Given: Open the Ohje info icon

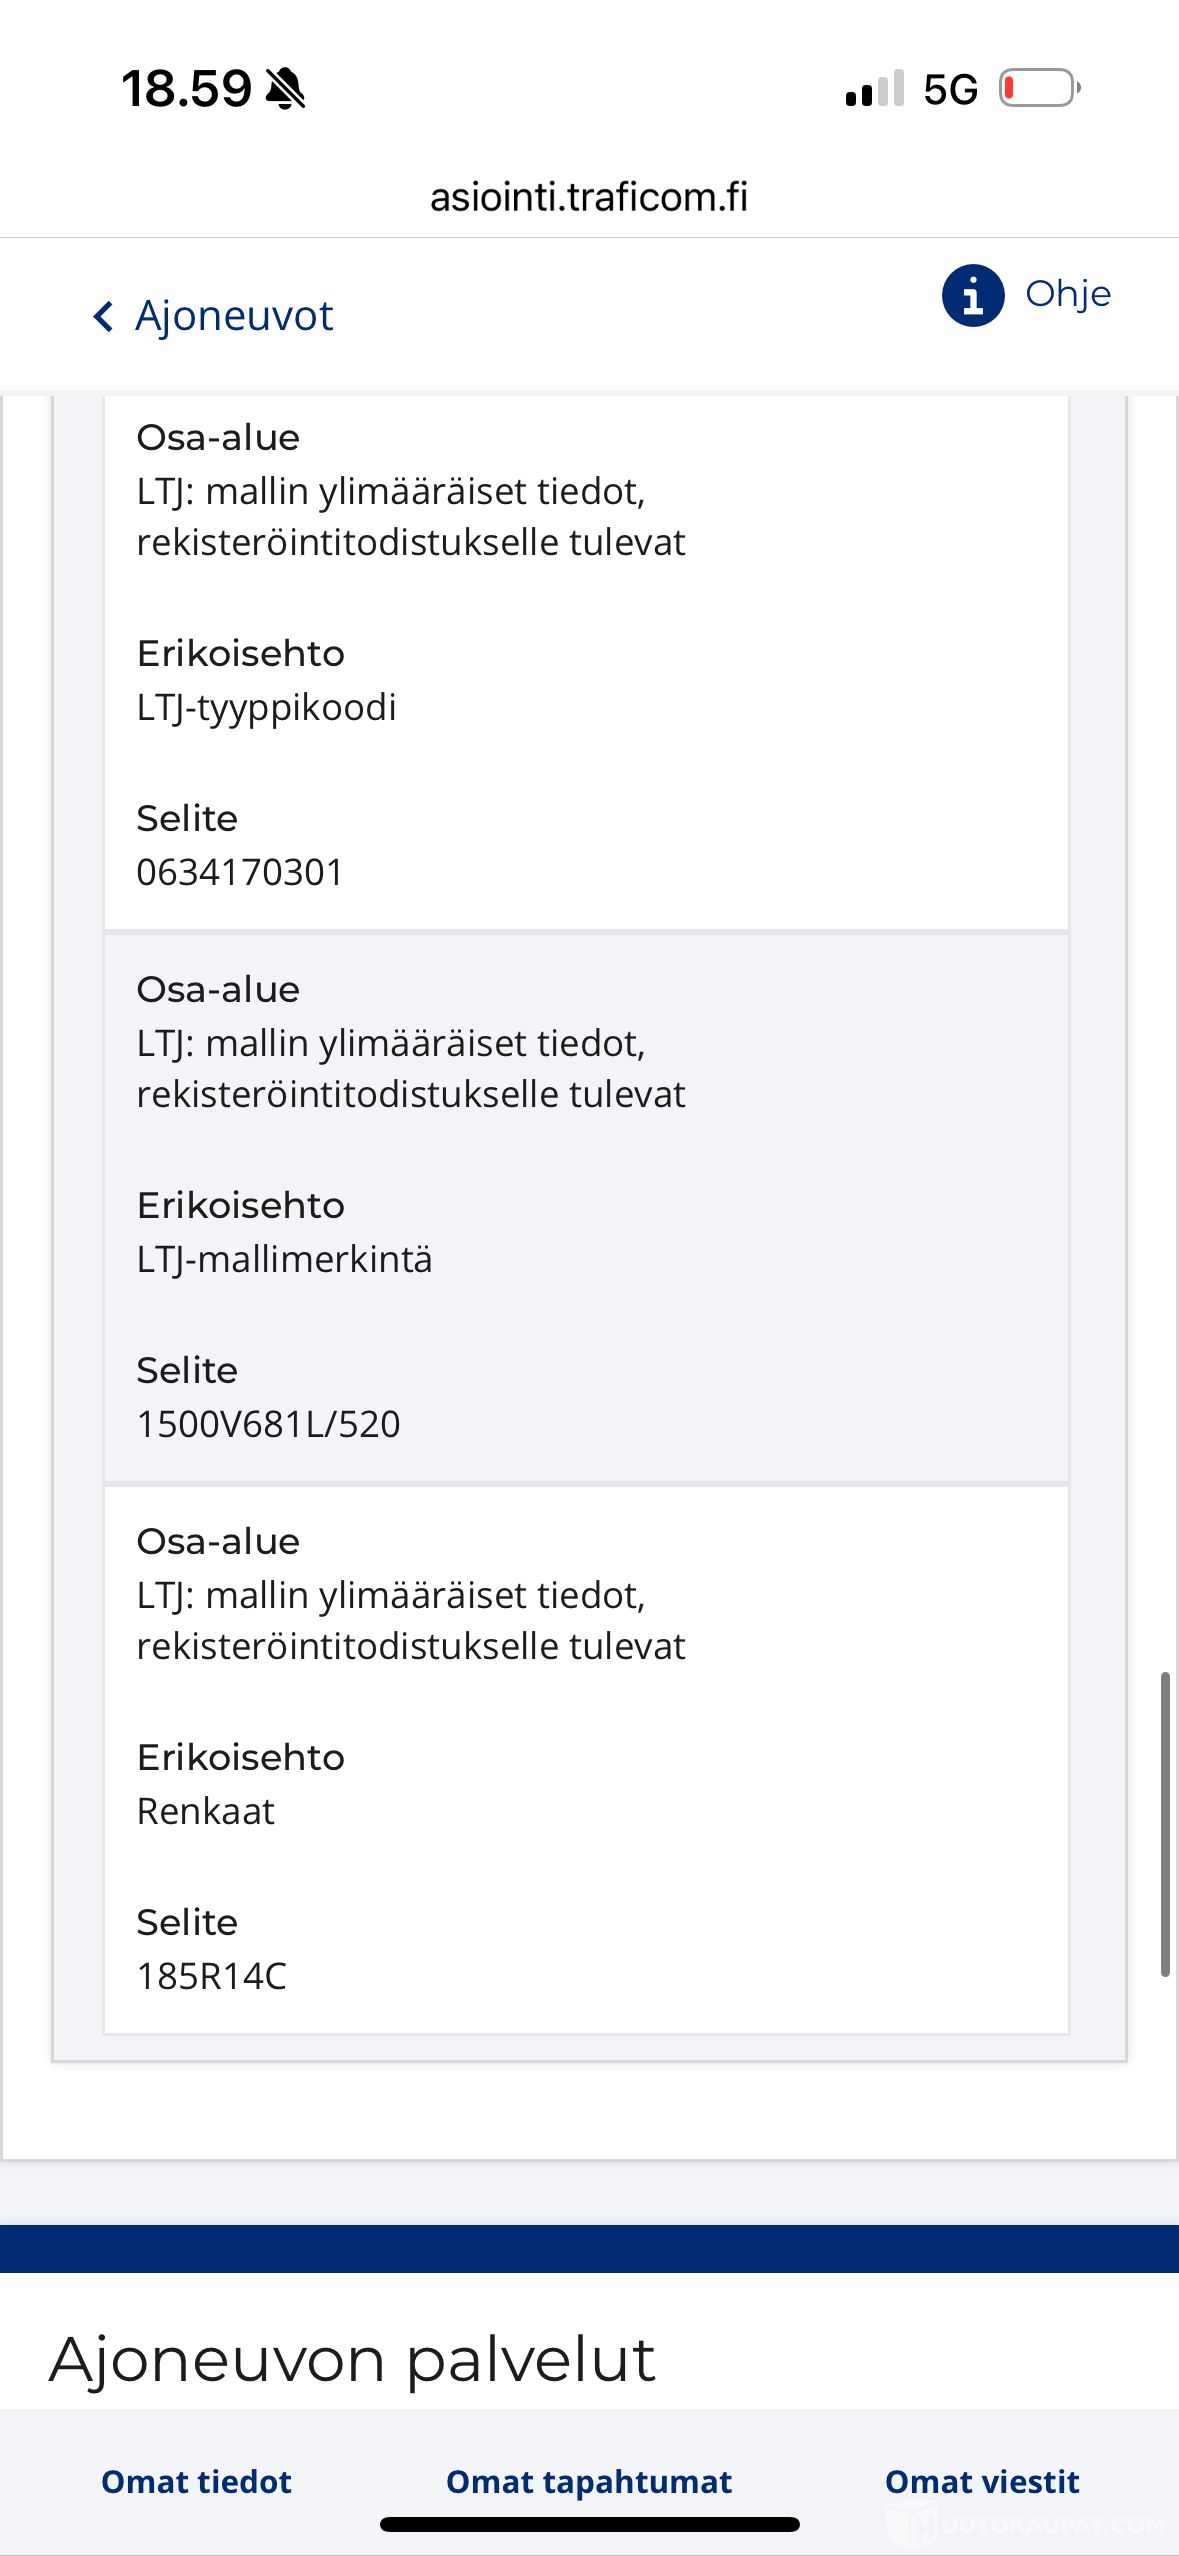Looking at the screenshot, I should tap(972, 295).
